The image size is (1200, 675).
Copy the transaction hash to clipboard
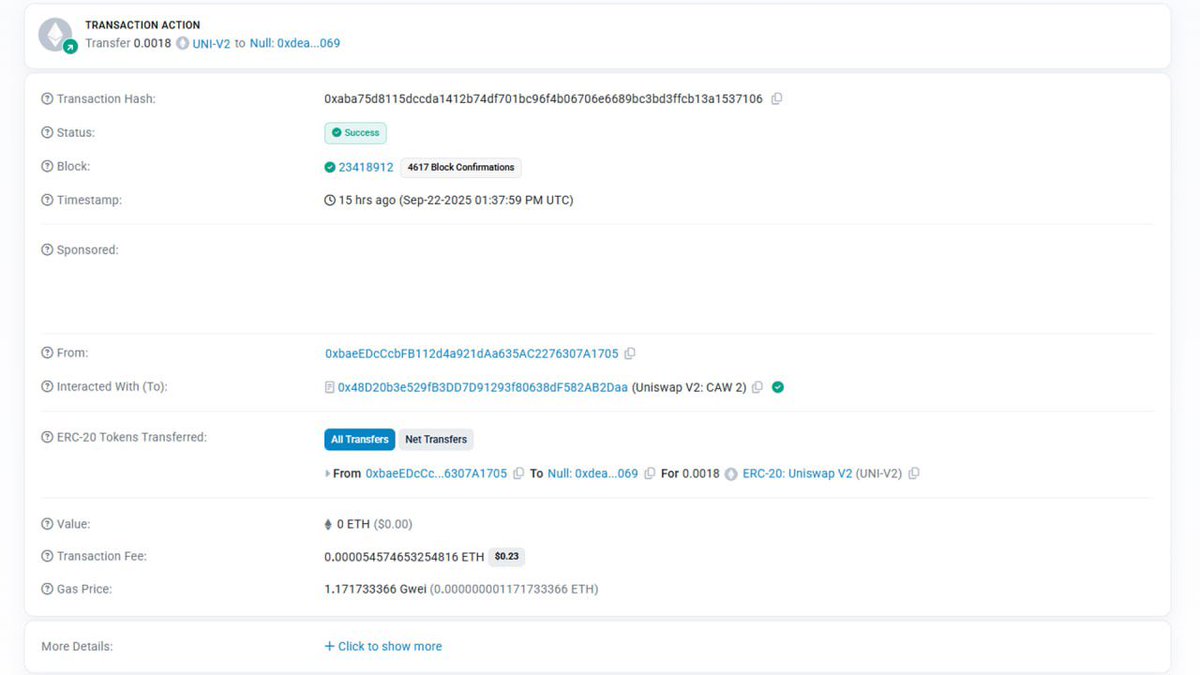point(777,99)
